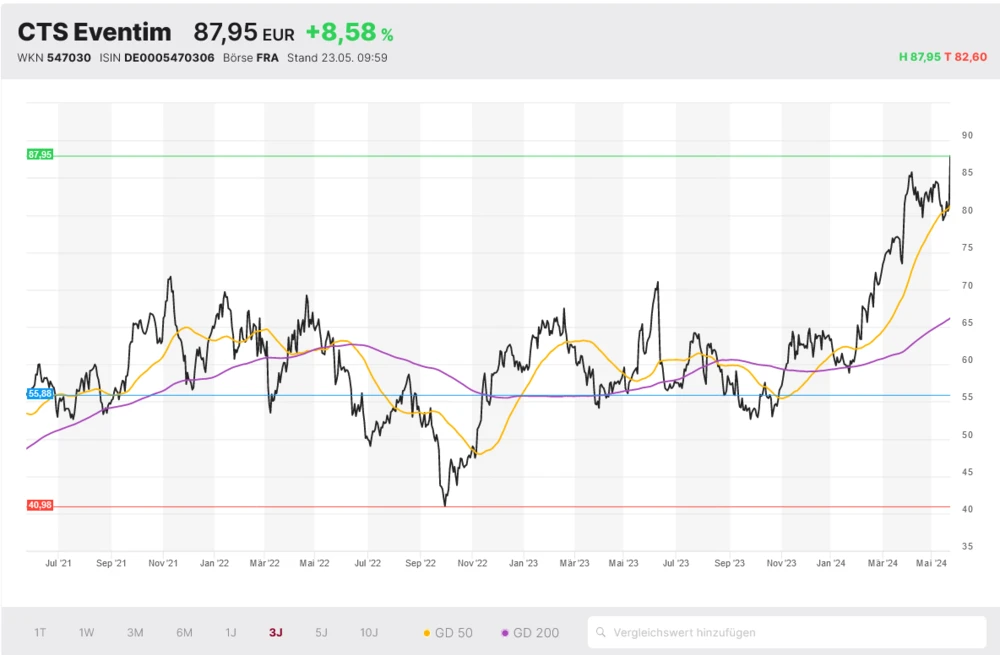Click the purple GD 200 color dot
The image size is (1000, 655).
click(505, 632)
